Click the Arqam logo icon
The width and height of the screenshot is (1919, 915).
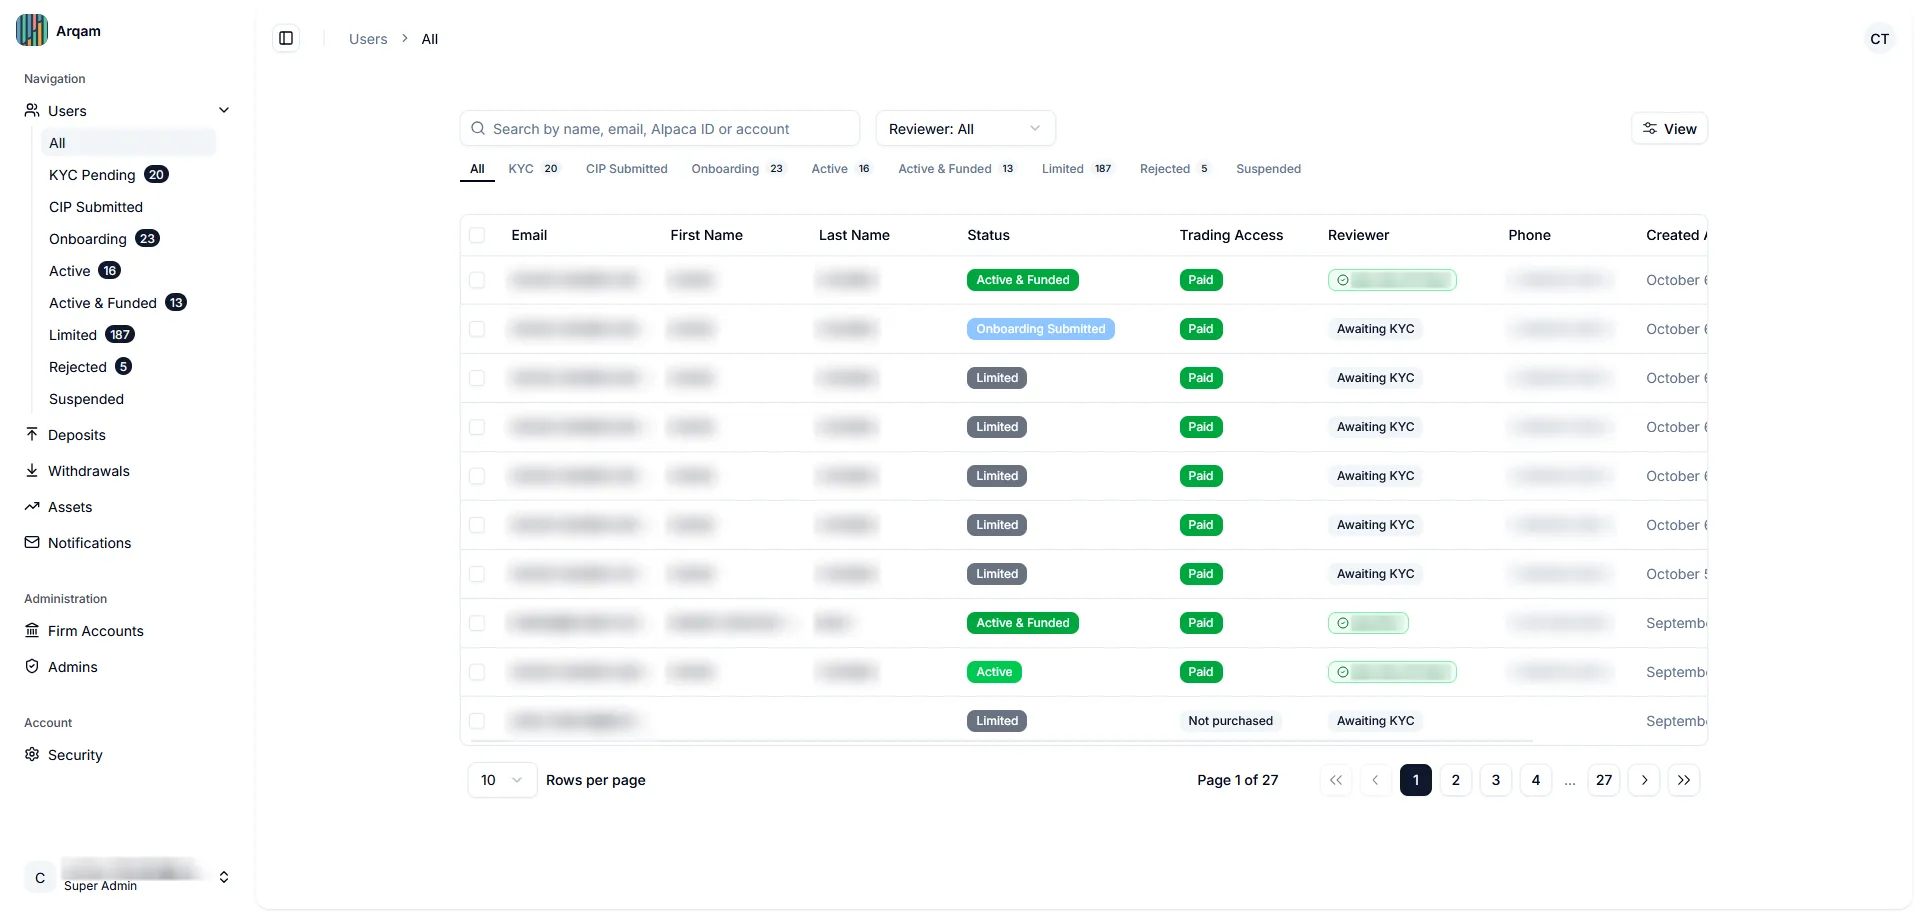click(x=32, y=30)
